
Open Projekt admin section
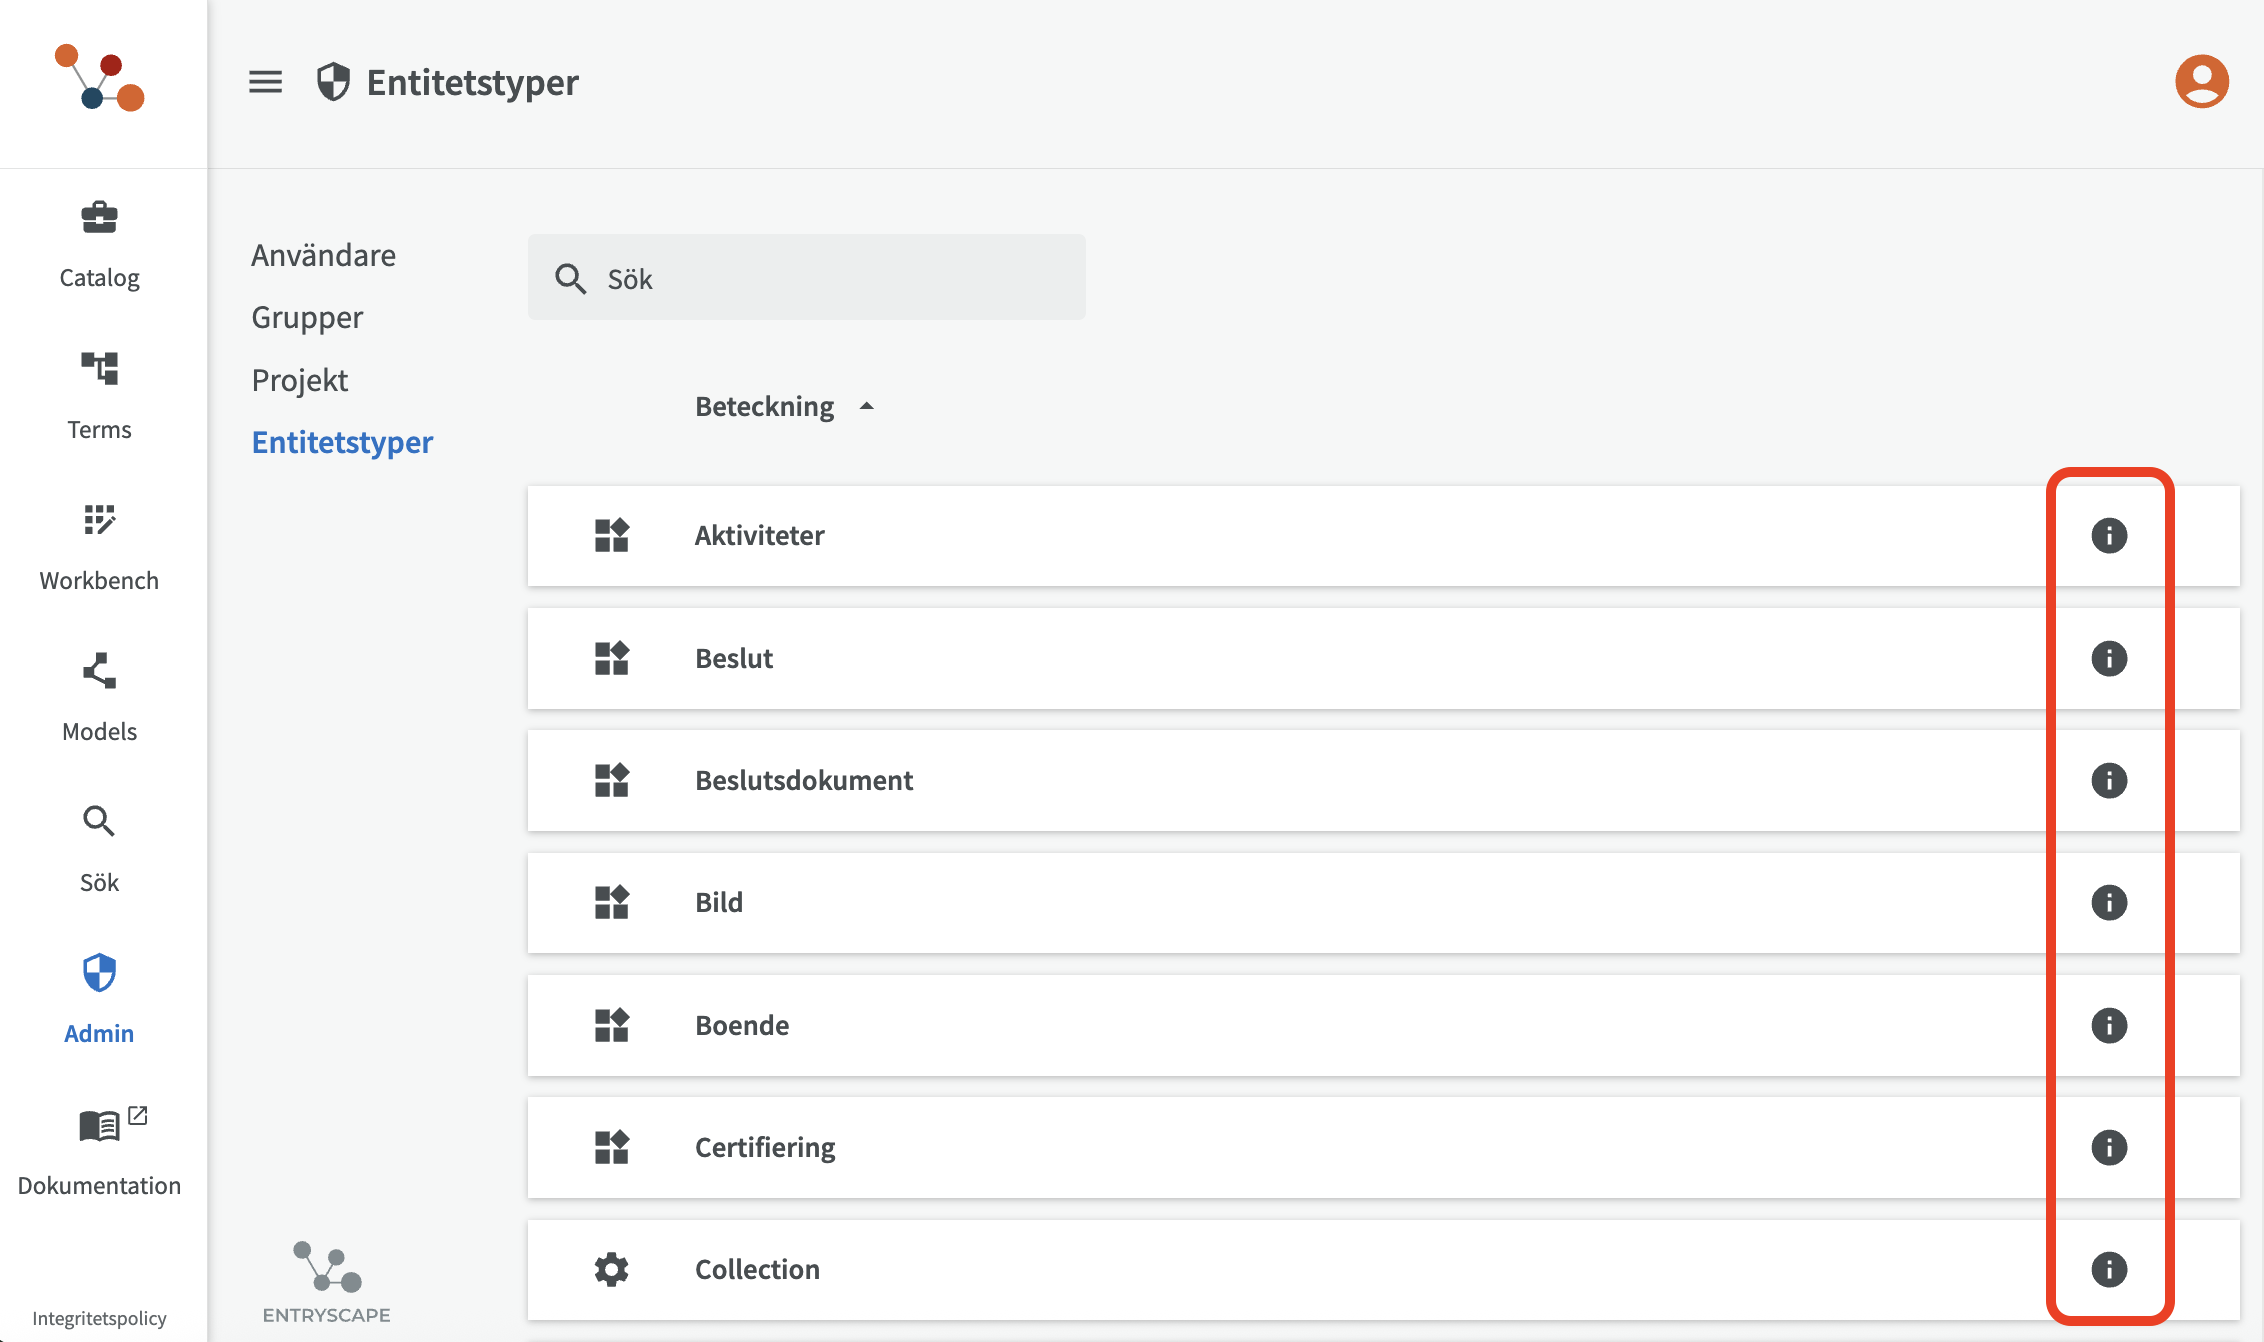click(299, 381)
